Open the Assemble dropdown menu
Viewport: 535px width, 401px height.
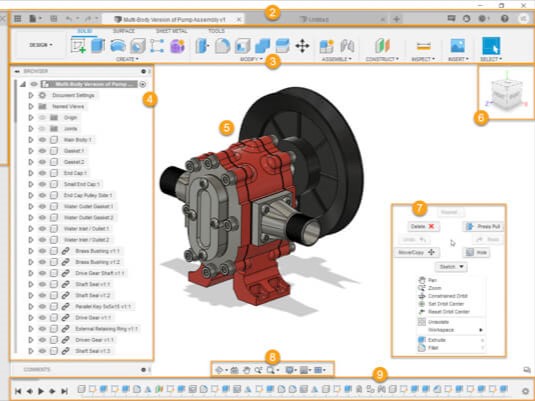336,59
